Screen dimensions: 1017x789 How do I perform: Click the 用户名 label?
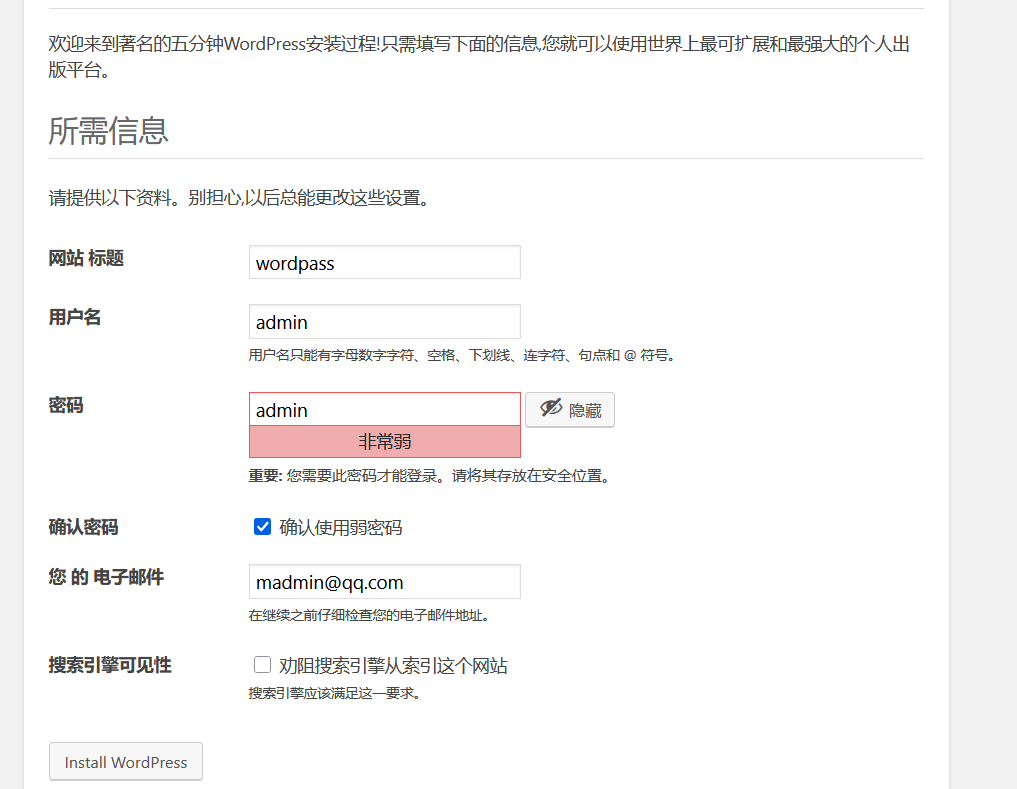(x=75, y=317)
